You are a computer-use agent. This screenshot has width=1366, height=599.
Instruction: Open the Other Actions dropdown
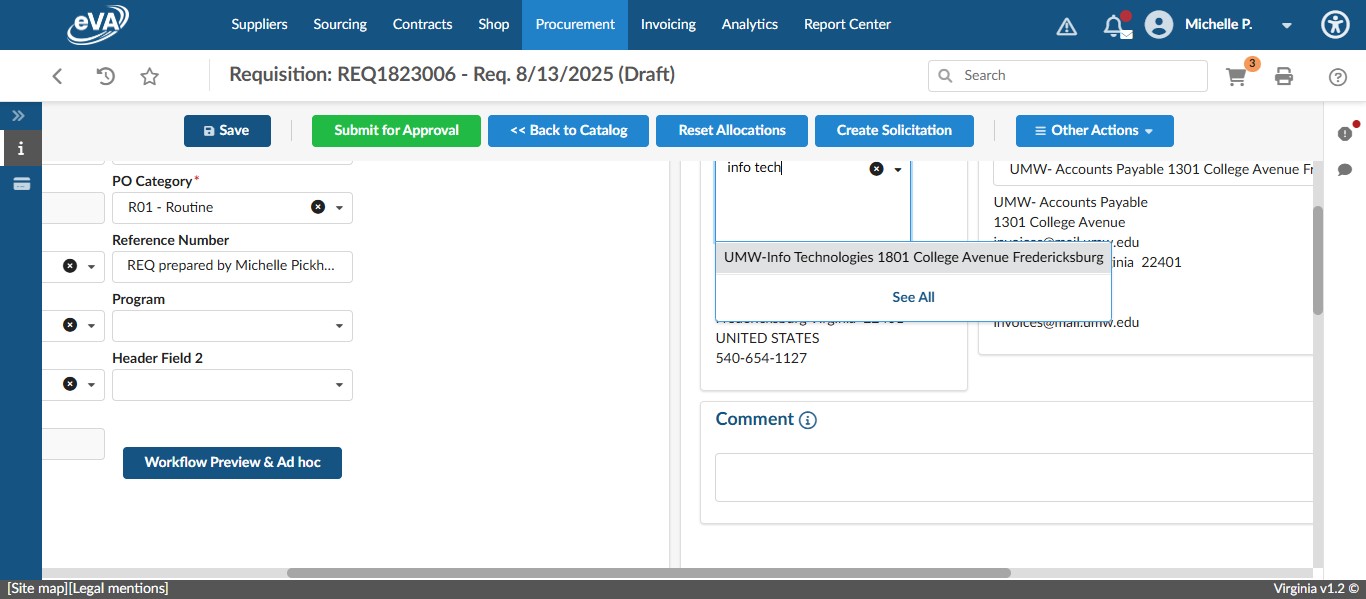point(1094,130)
